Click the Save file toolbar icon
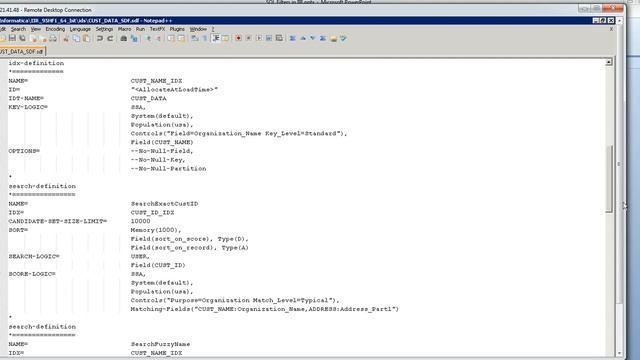Image resolution: width=640 pixels, height=360 pixels. 12,38
